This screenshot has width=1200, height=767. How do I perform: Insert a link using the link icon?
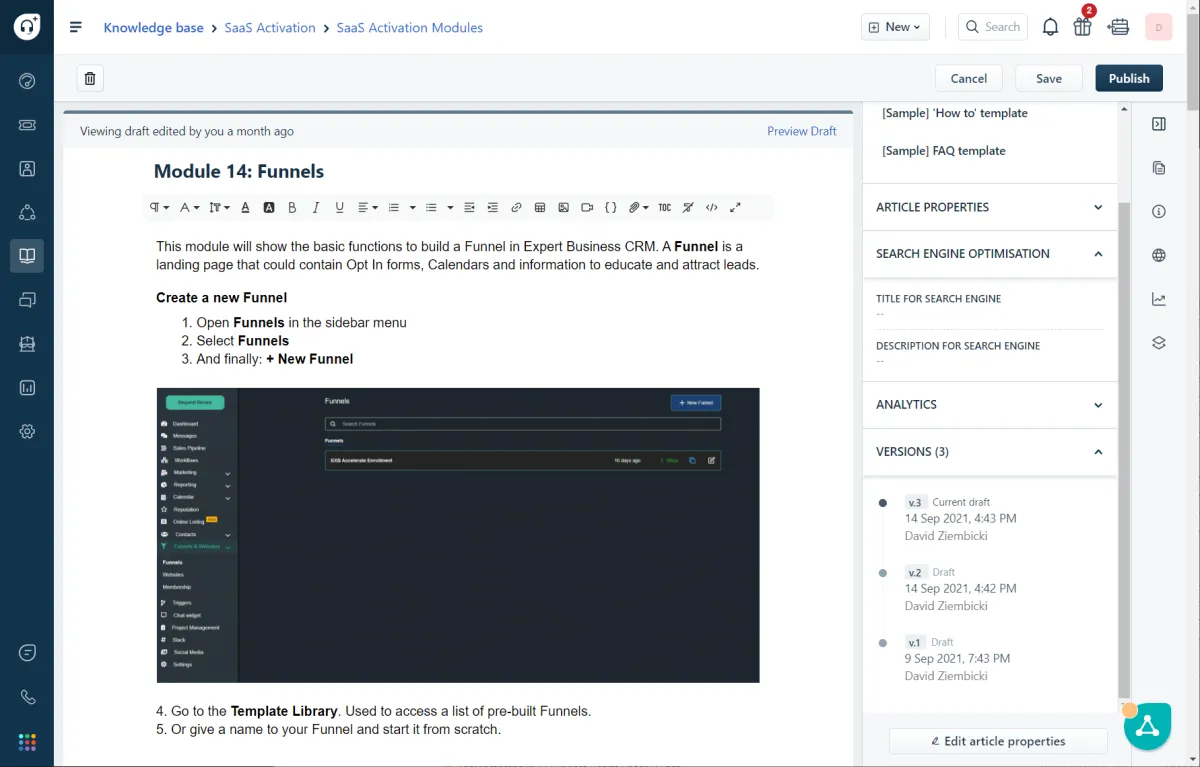tap(516, 207)
